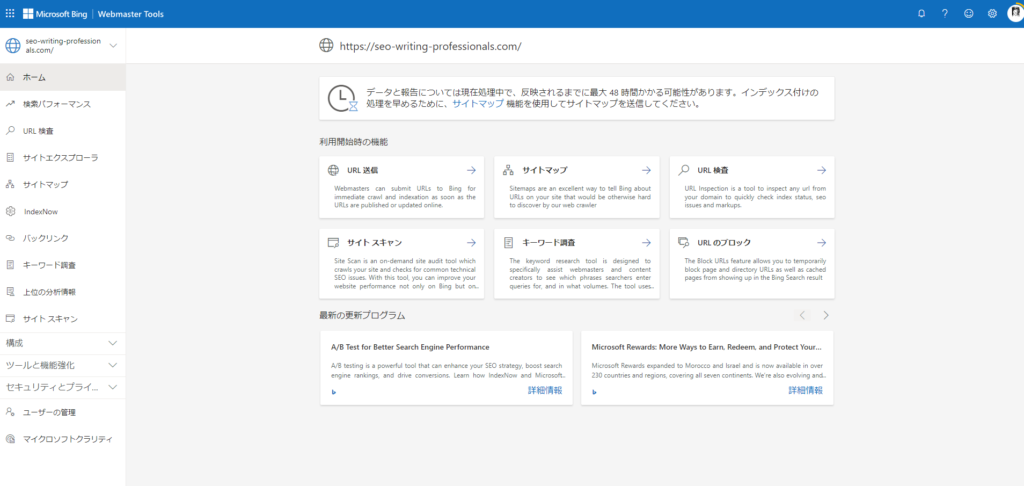The height and width of the screenshot is (486, 1024).
Task: Click the URL 送信 globe icon on card
Action: [x=333, y=170]
